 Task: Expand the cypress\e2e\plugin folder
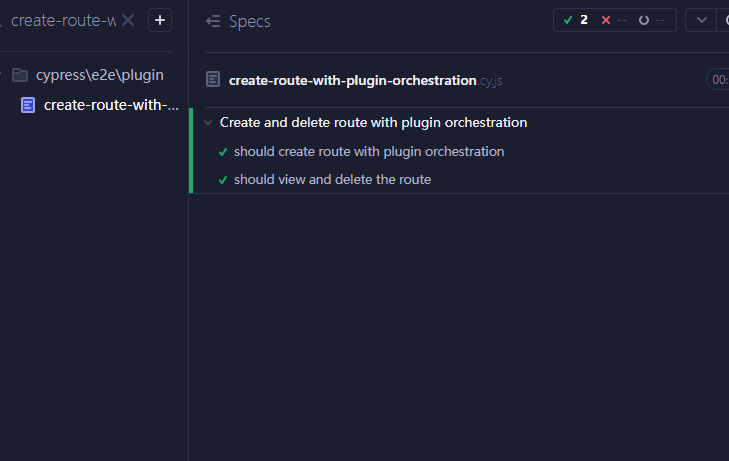pyautogui.click(x=20, y=75)
